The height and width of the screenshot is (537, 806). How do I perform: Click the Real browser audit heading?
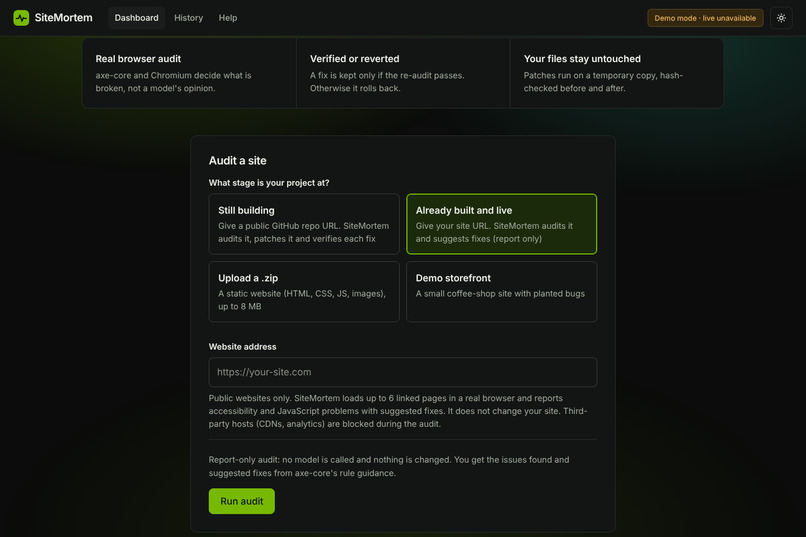pyautogui.click(x=138, y=59)
